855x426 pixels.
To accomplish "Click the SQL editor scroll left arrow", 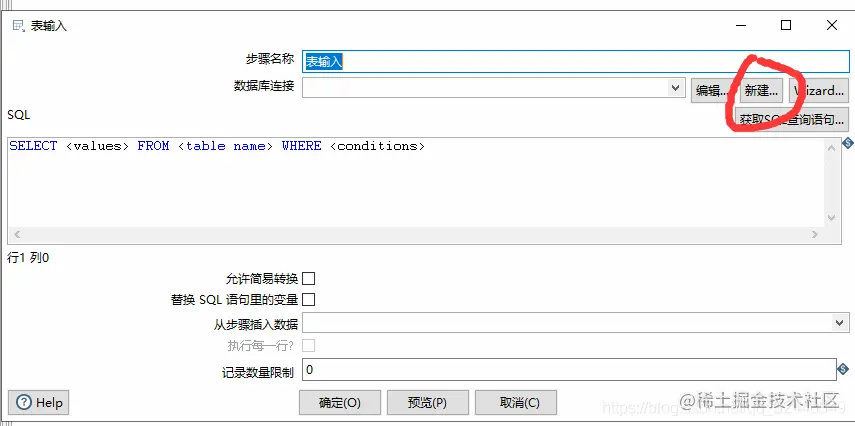I will click(x=16, y=235).
